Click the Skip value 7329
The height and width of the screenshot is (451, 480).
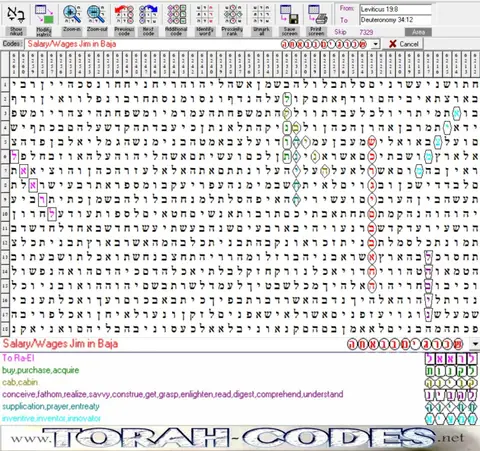(366, 32)
